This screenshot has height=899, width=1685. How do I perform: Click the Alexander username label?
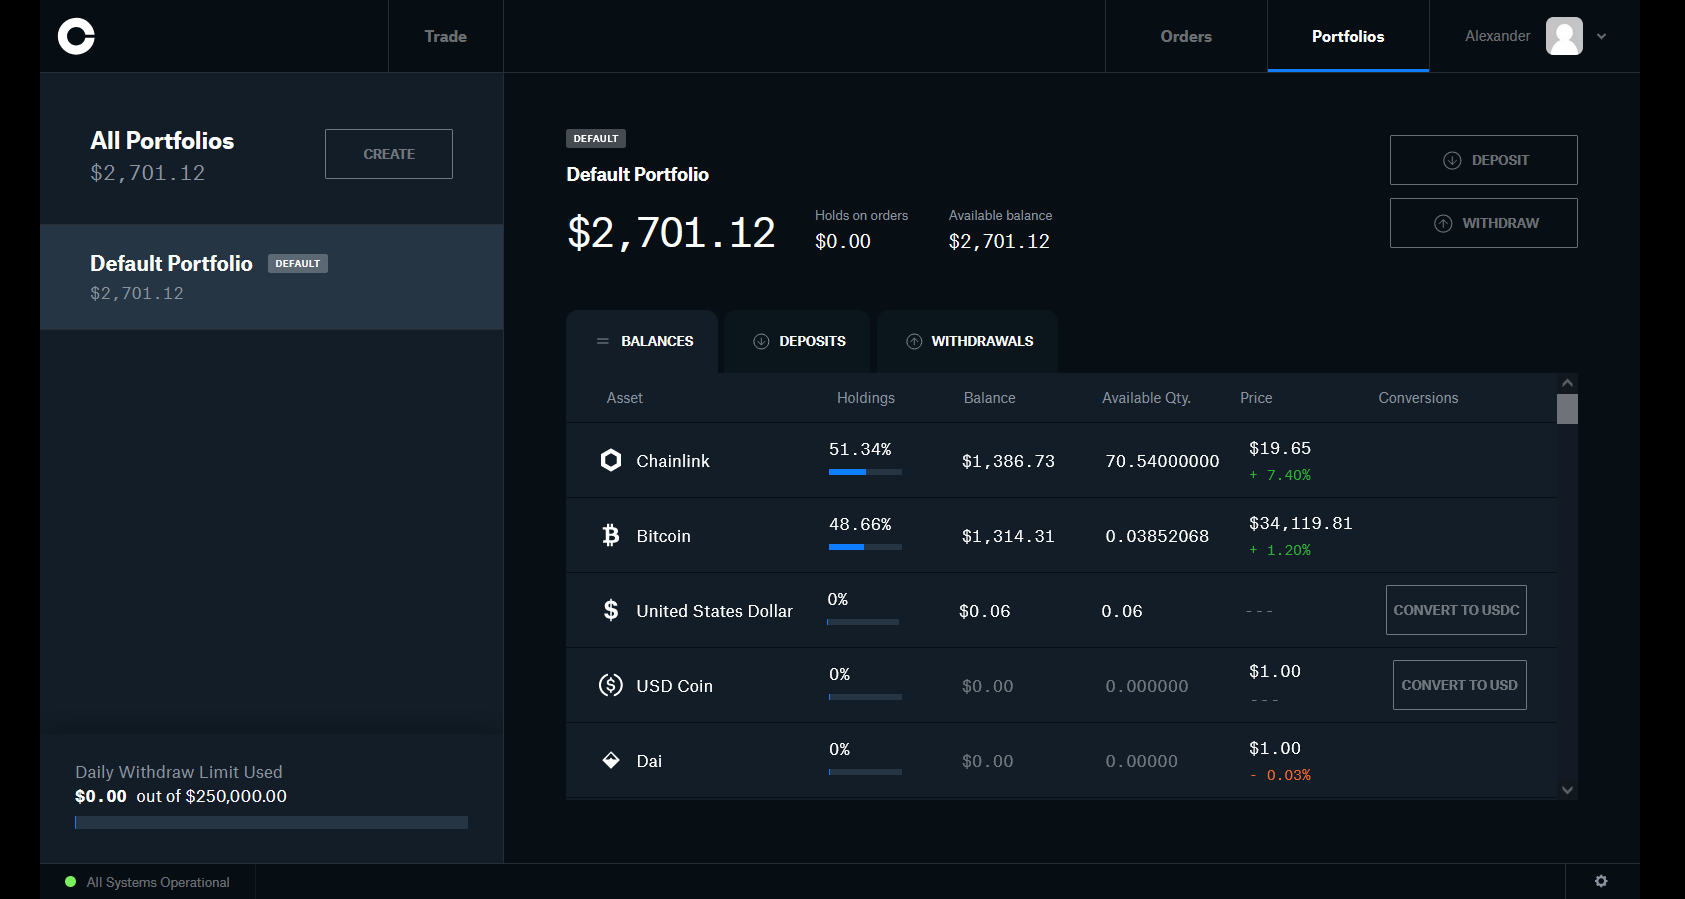[1497, 36]
